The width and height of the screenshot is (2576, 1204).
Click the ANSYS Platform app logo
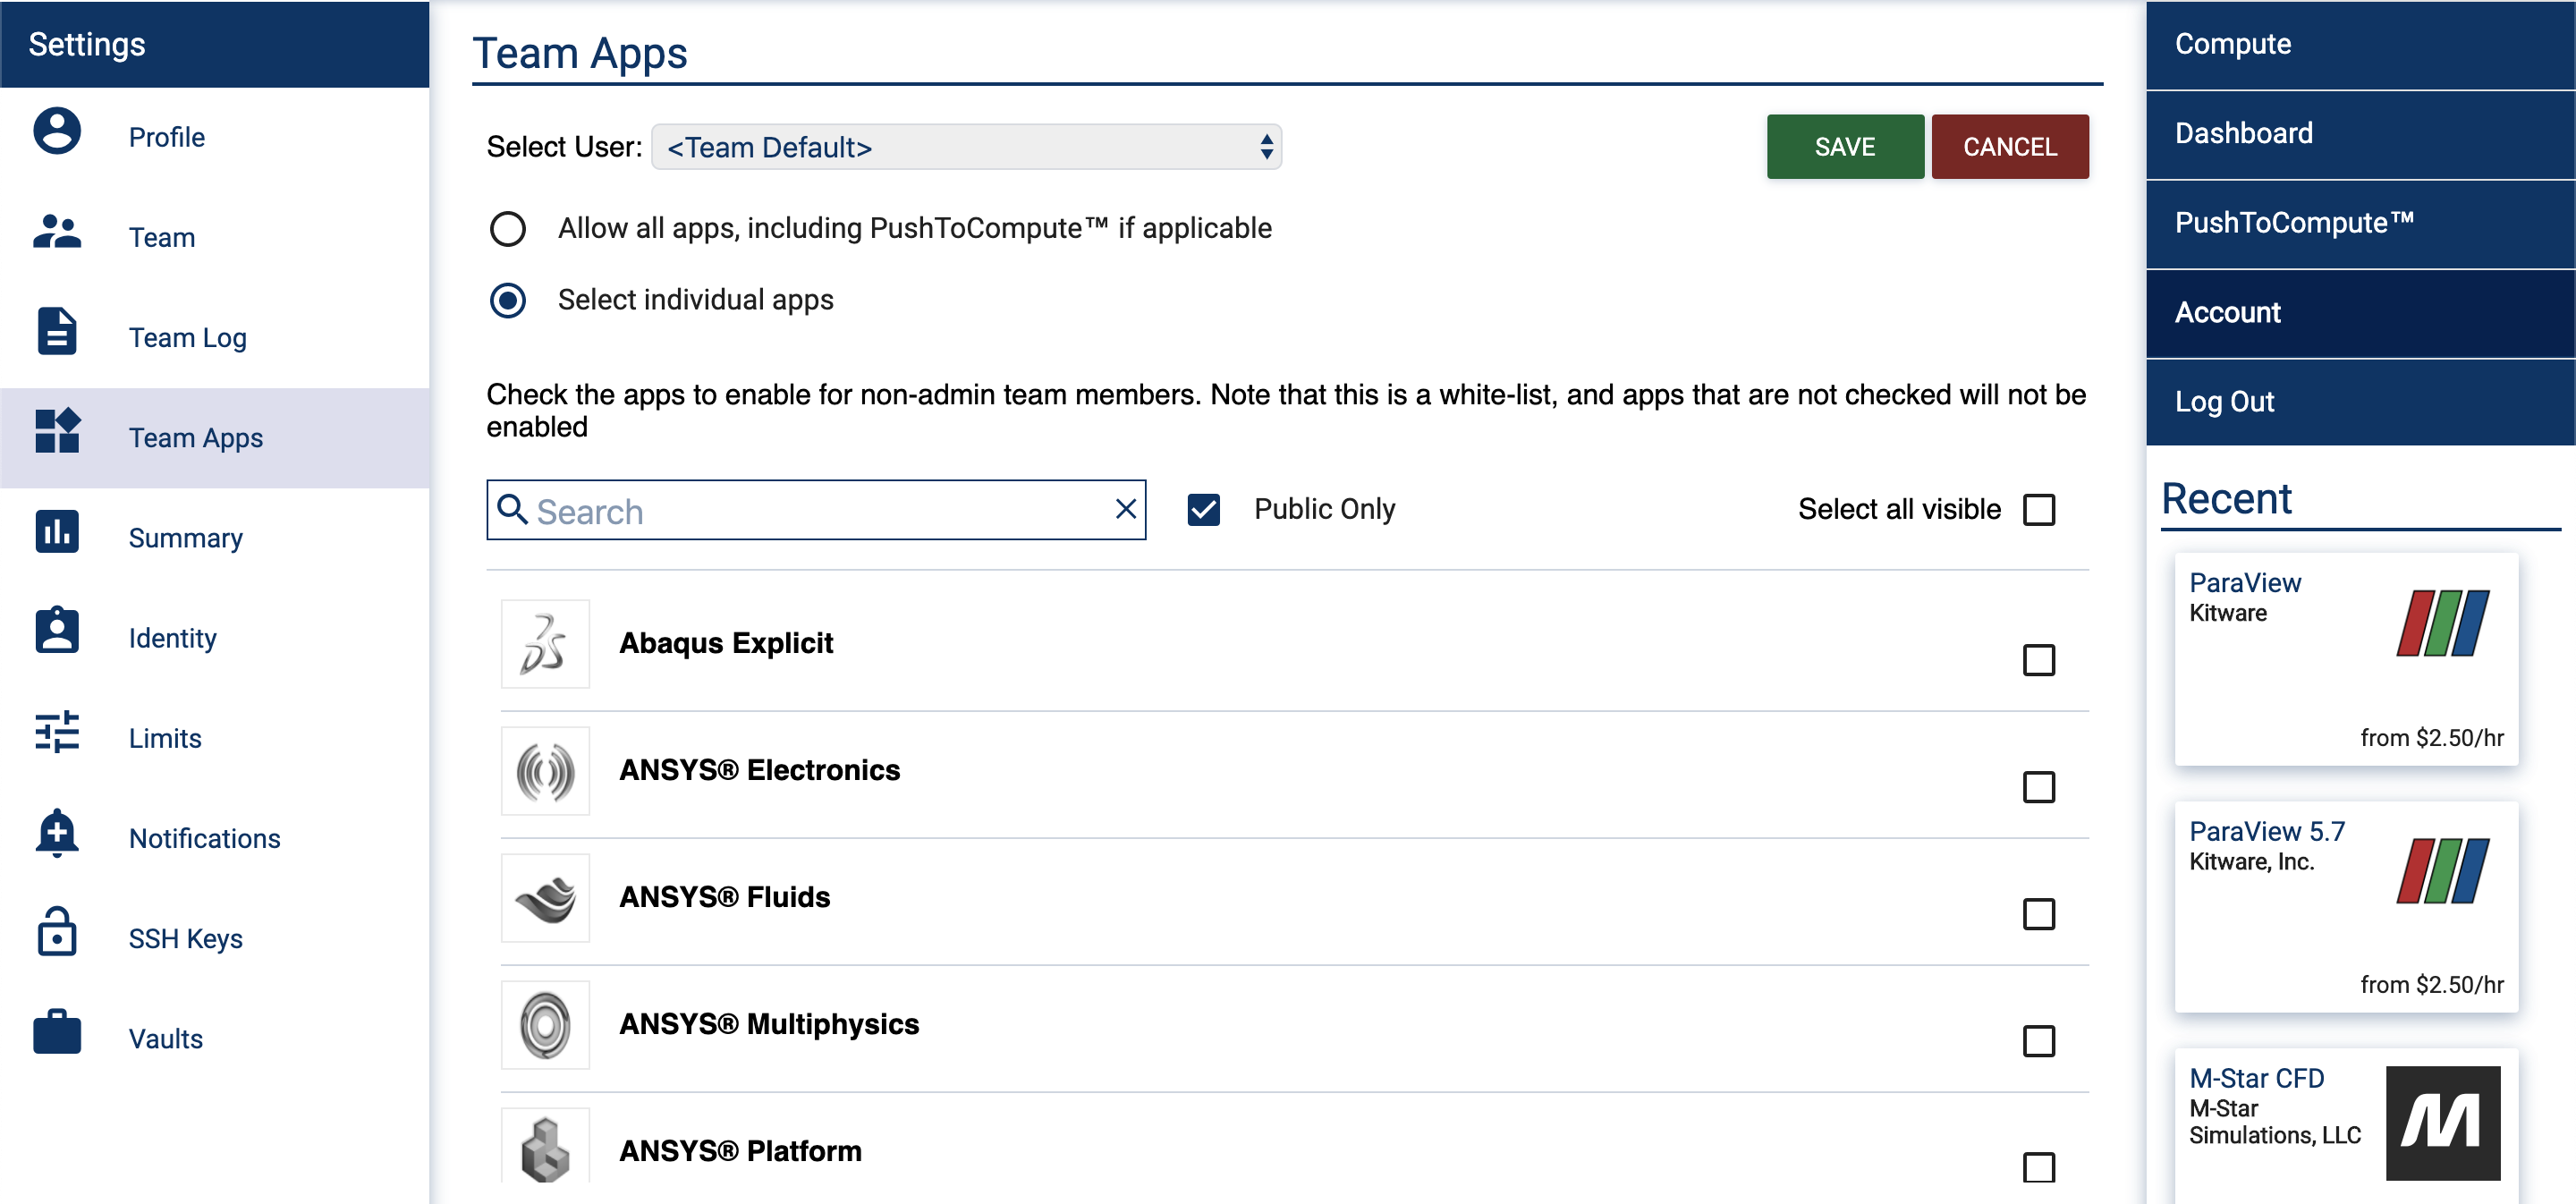click(x=545, y=1148)
